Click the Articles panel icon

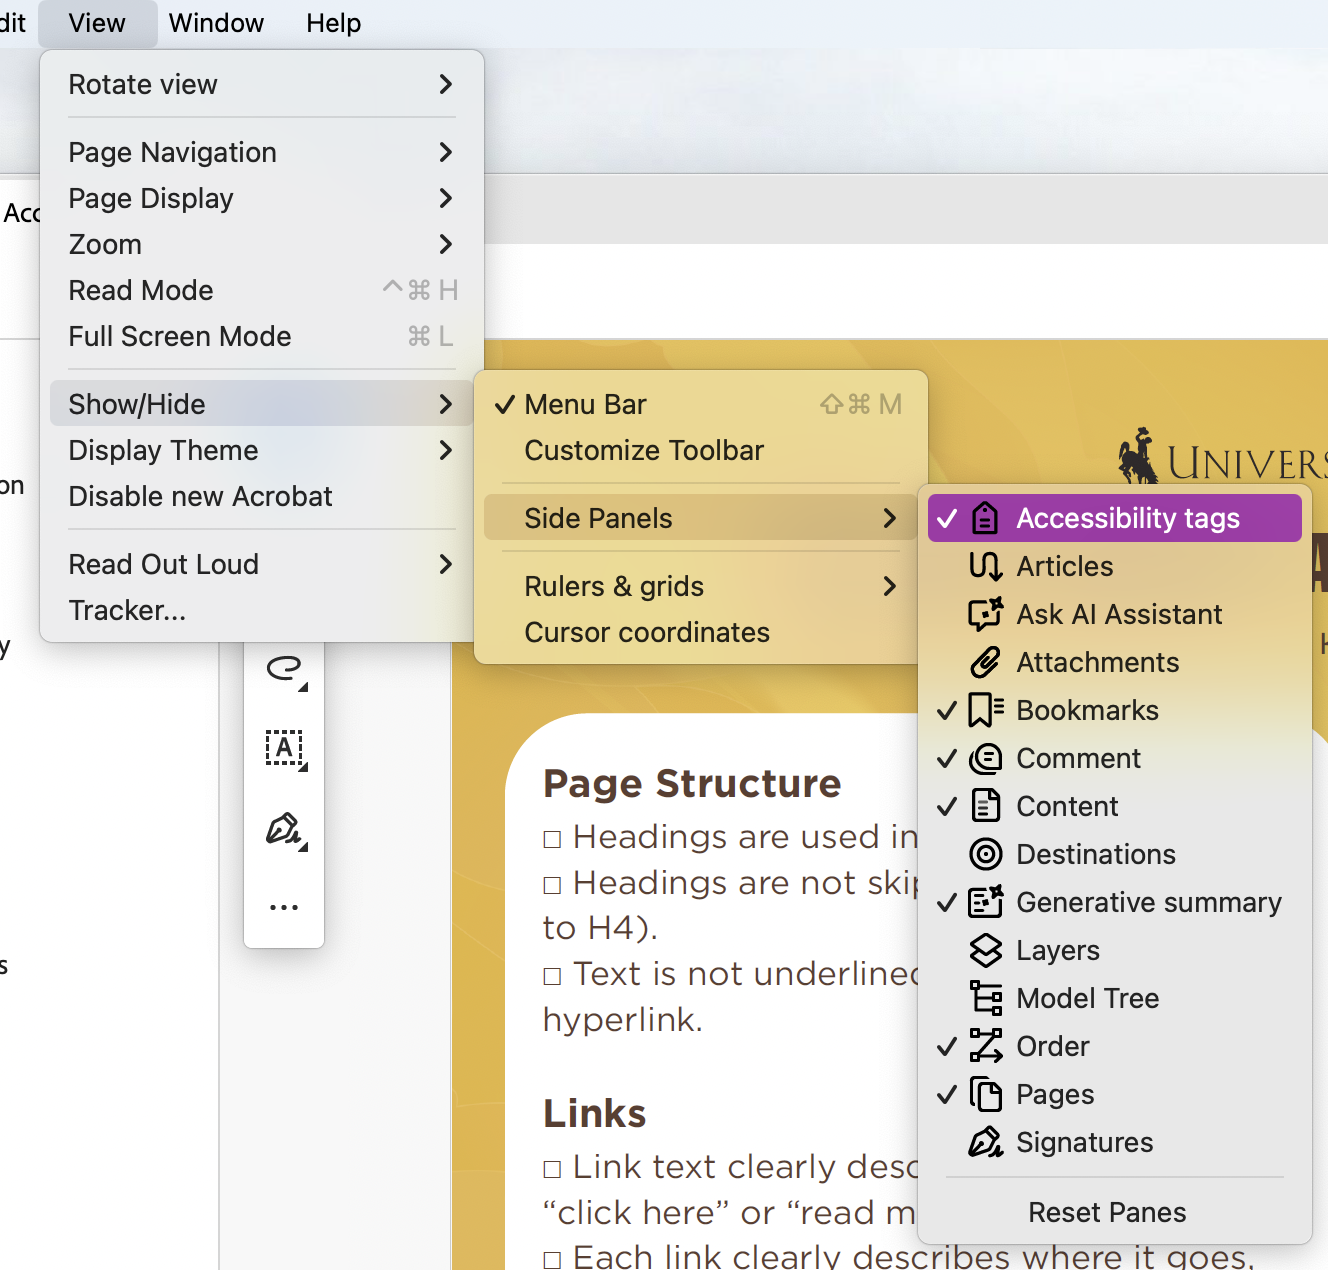point(985,566)
